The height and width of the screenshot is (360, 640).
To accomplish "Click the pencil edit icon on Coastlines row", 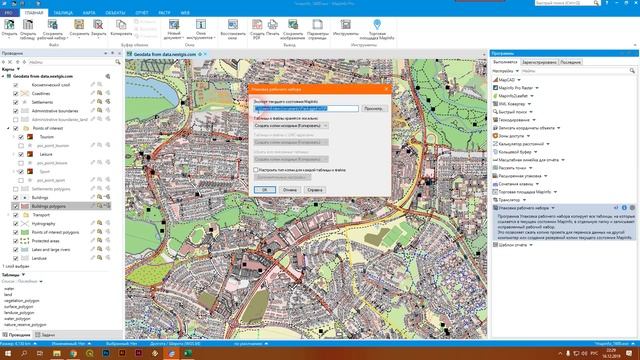I will click(93, 93).
